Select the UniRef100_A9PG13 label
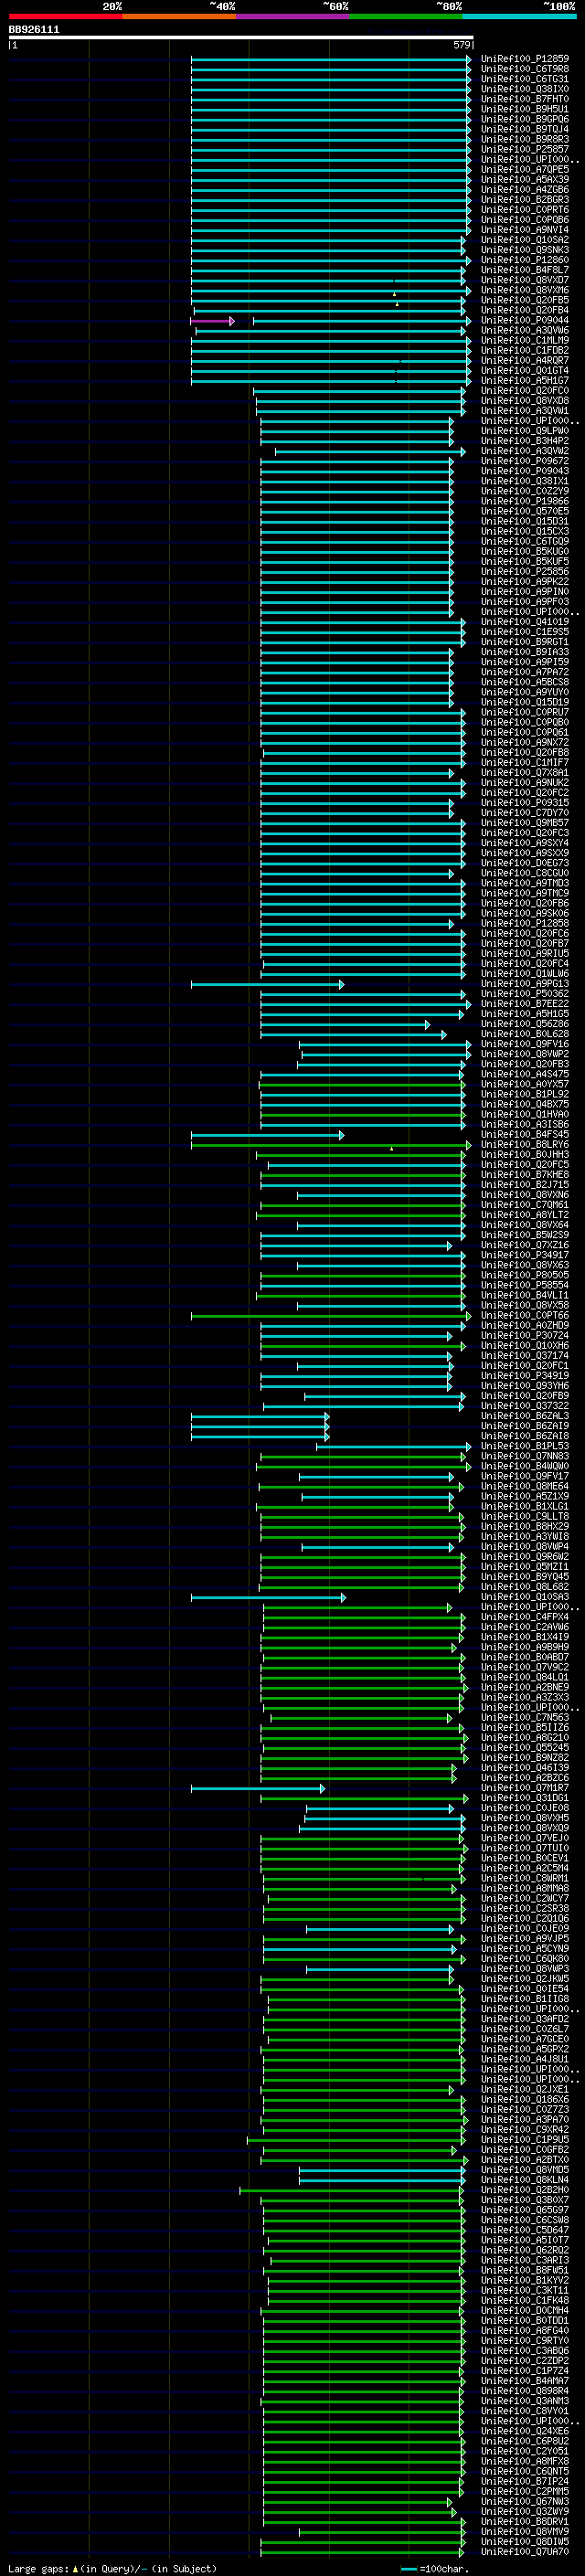This screenshot has width=585, height=2576. click(x=525, y=984)
